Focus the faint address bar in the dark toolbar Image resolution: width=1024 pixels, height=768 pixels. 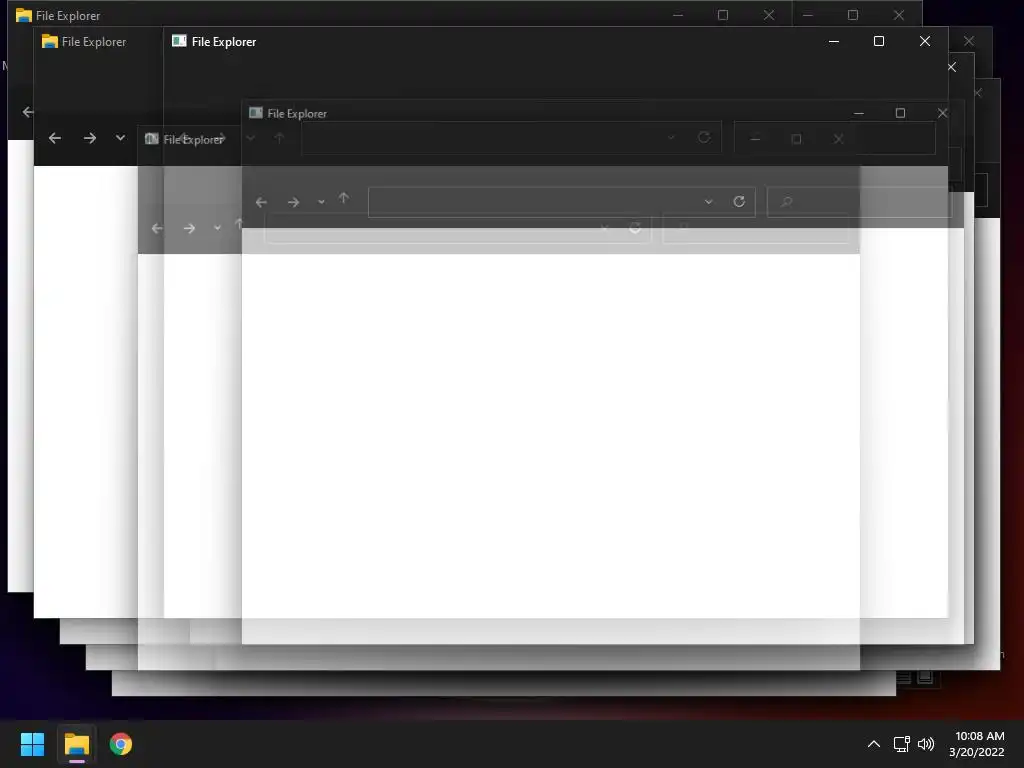[x=511, y=138]
